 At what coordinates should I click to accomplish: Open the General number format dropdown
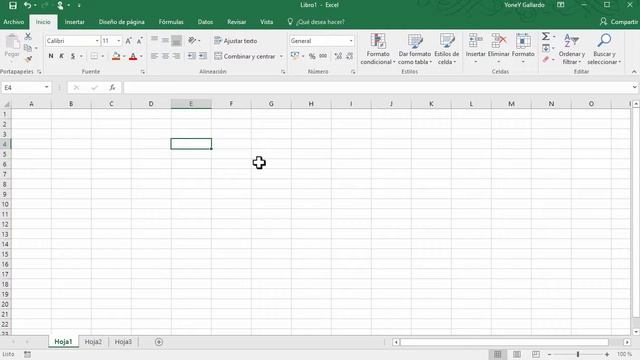[x=351, y=41]
